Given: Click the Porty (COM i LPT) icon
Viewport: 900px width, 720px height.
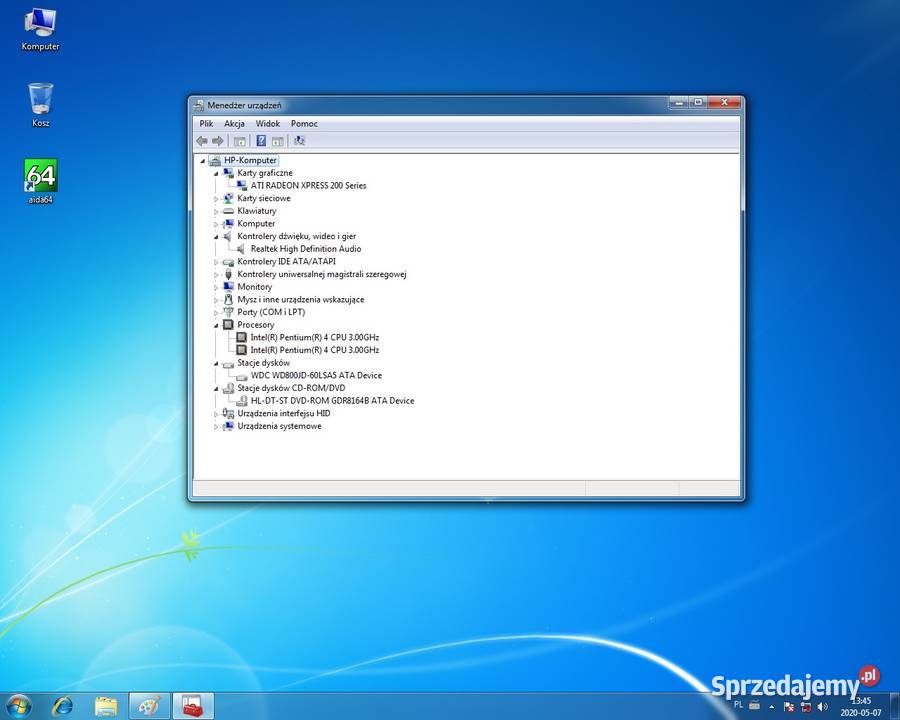Looking at the screenshot, I should [x=228, y=312].
